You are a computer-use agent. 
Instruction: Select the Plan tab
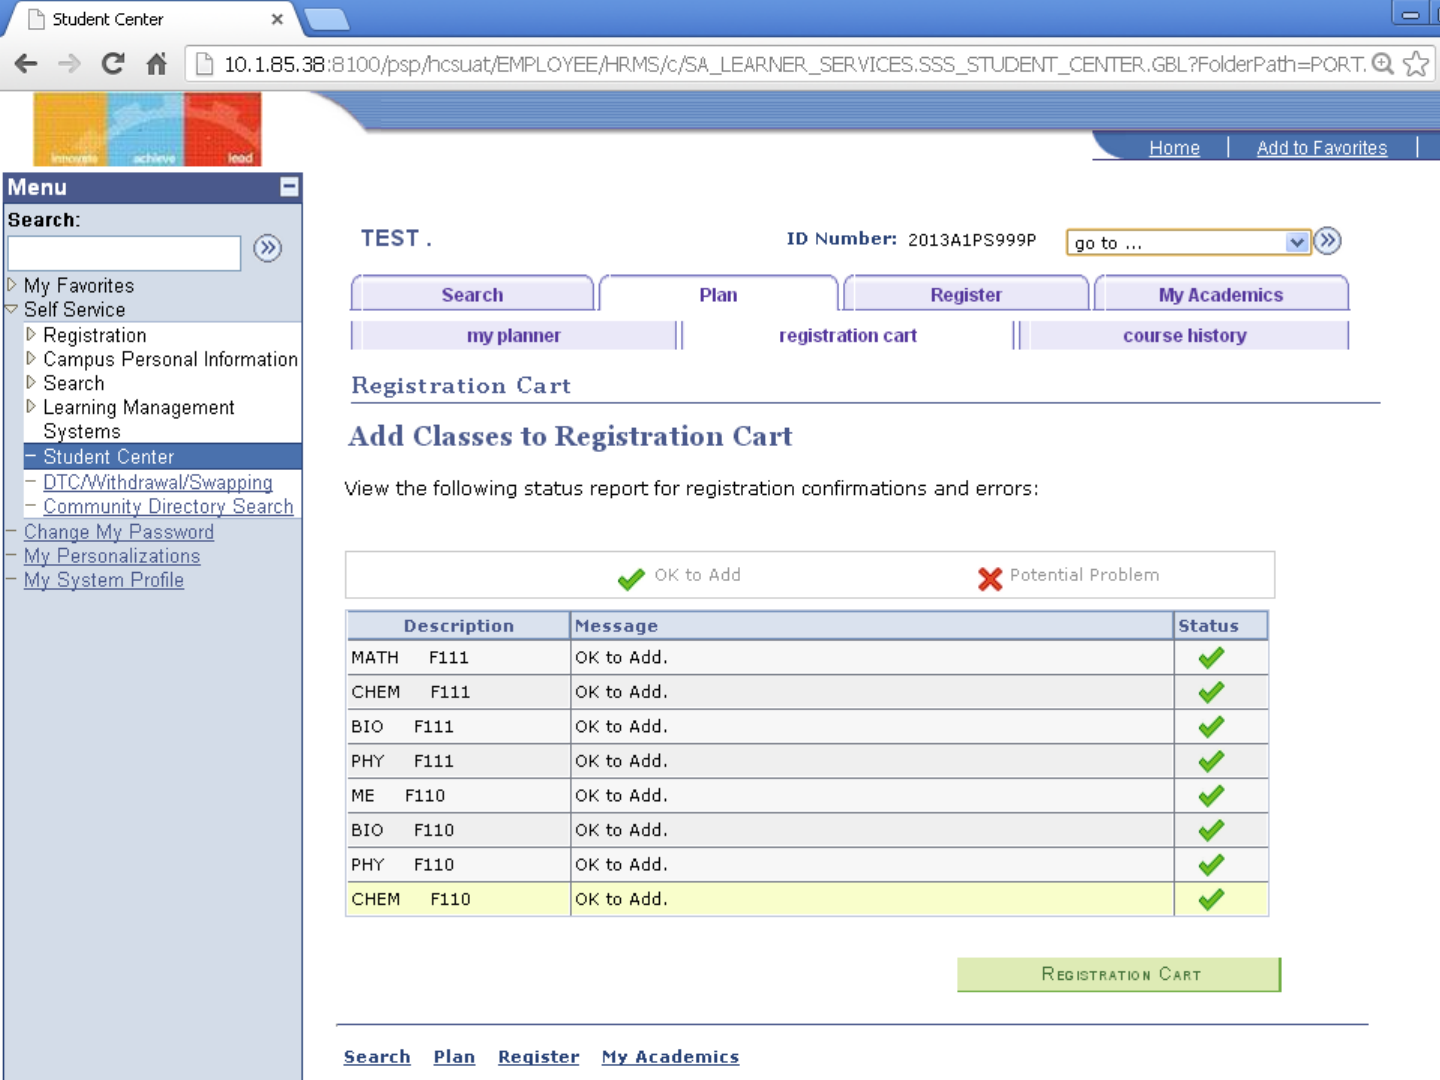click(x=718, y=294)
